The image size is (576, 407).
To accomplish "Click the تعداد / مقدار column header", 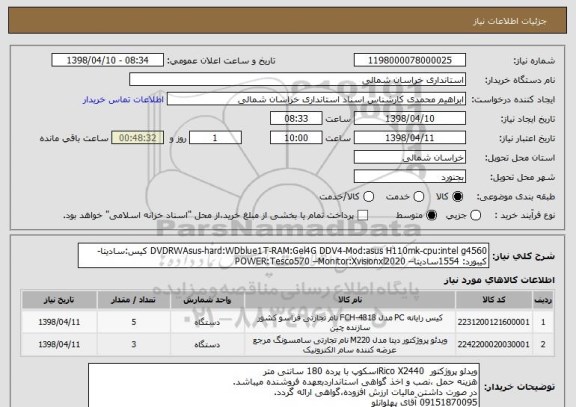I will coord(134,300).
